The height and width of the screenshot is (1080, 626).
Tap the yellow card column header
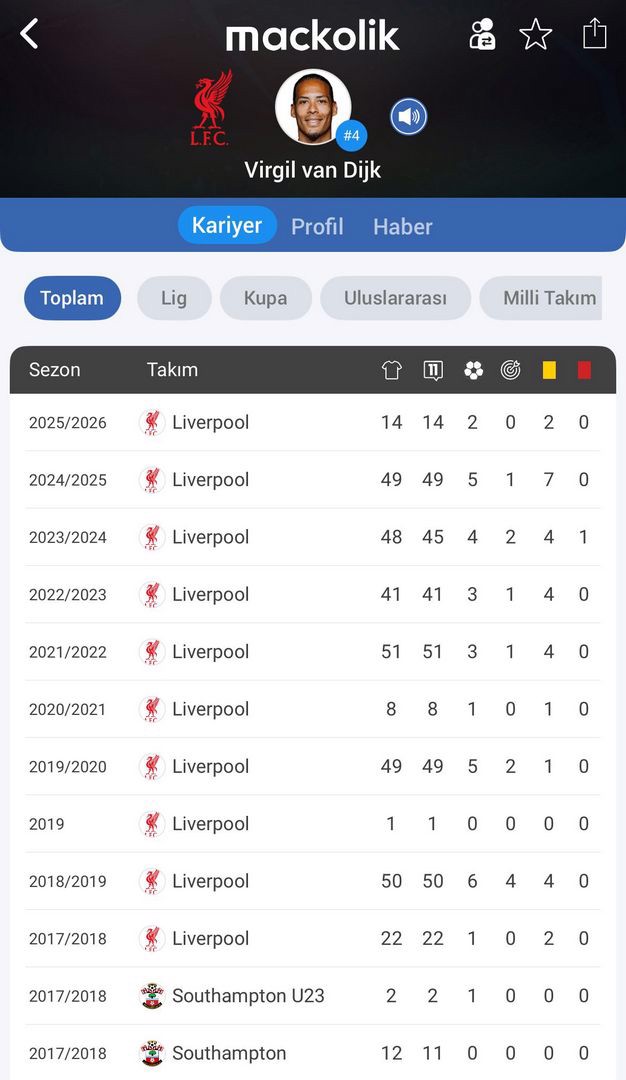[x=548, y=370]
